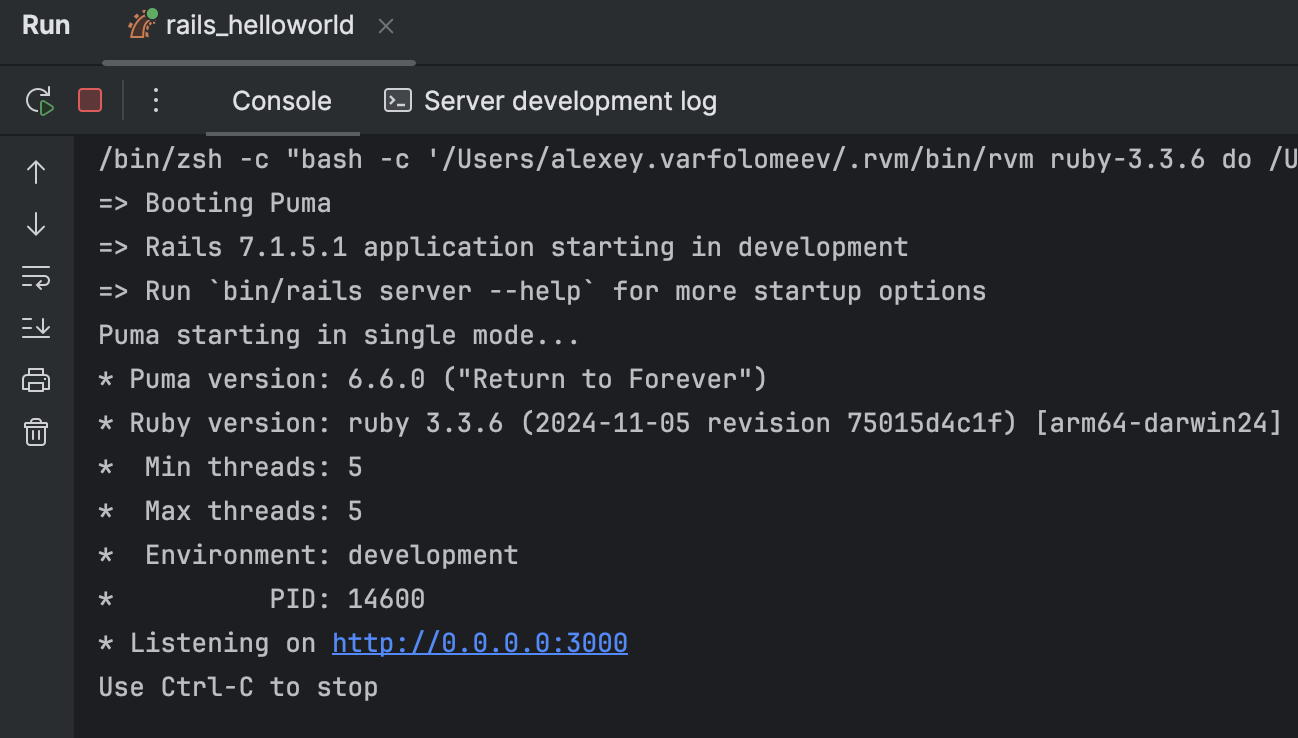The width and height of the screenshot is (1298, 738).
Task: Jump to next message with down arrow
Action: tap(36, 224)
